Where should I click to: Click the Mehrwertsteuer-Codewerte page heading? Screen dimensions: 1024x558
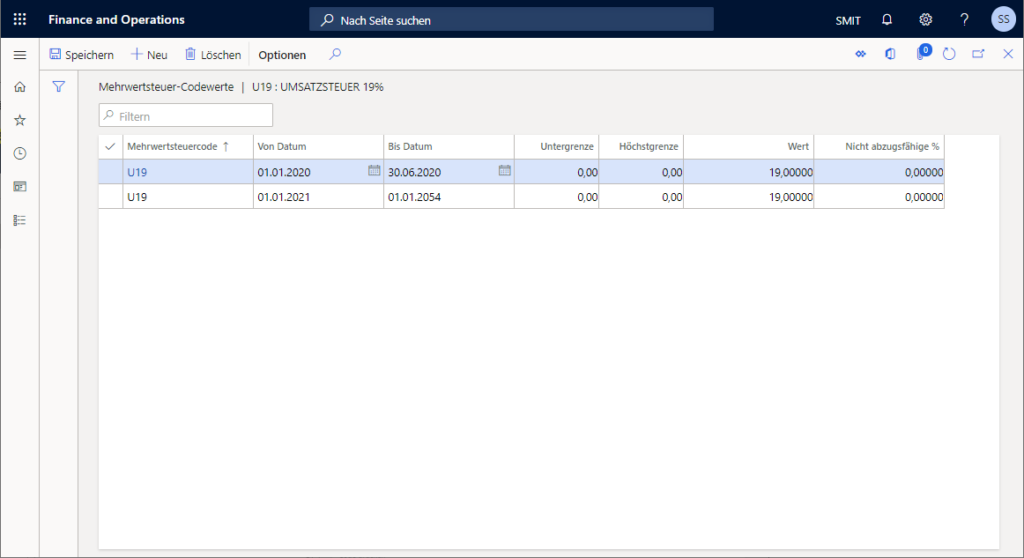click(166, 87)
